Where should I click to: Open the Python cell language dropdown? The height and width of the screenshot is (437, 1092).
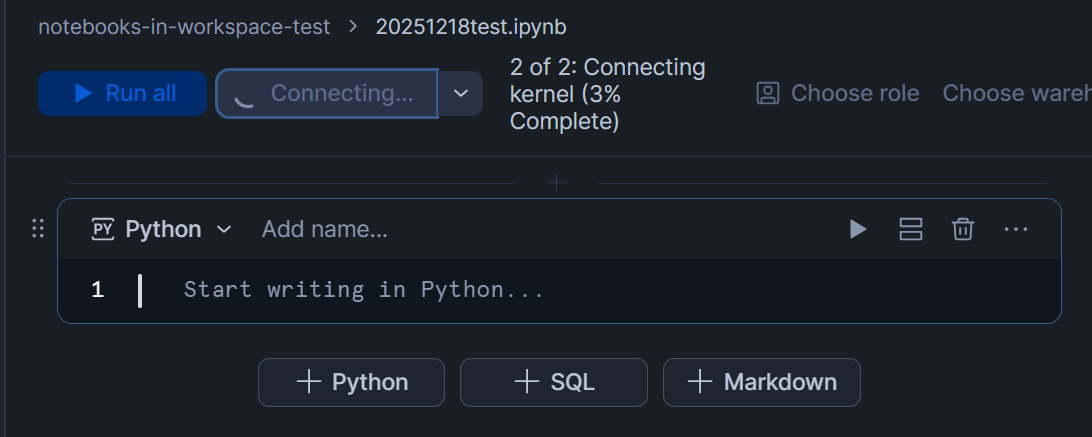(x=162, y=229)
